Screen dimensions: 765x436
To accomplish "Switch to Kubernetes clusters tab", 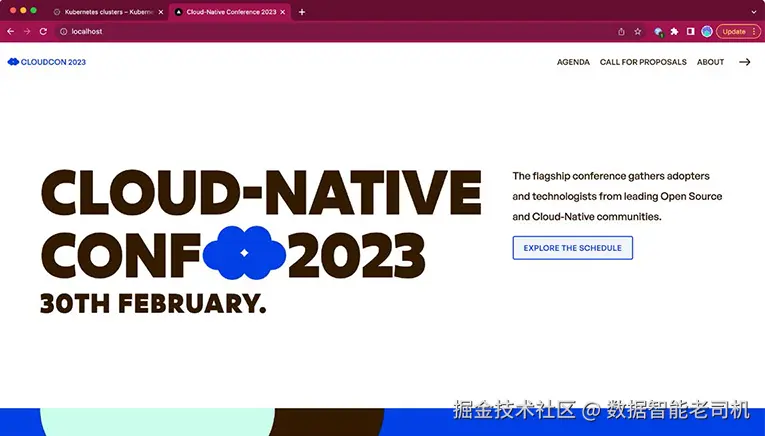I will 109,12.
